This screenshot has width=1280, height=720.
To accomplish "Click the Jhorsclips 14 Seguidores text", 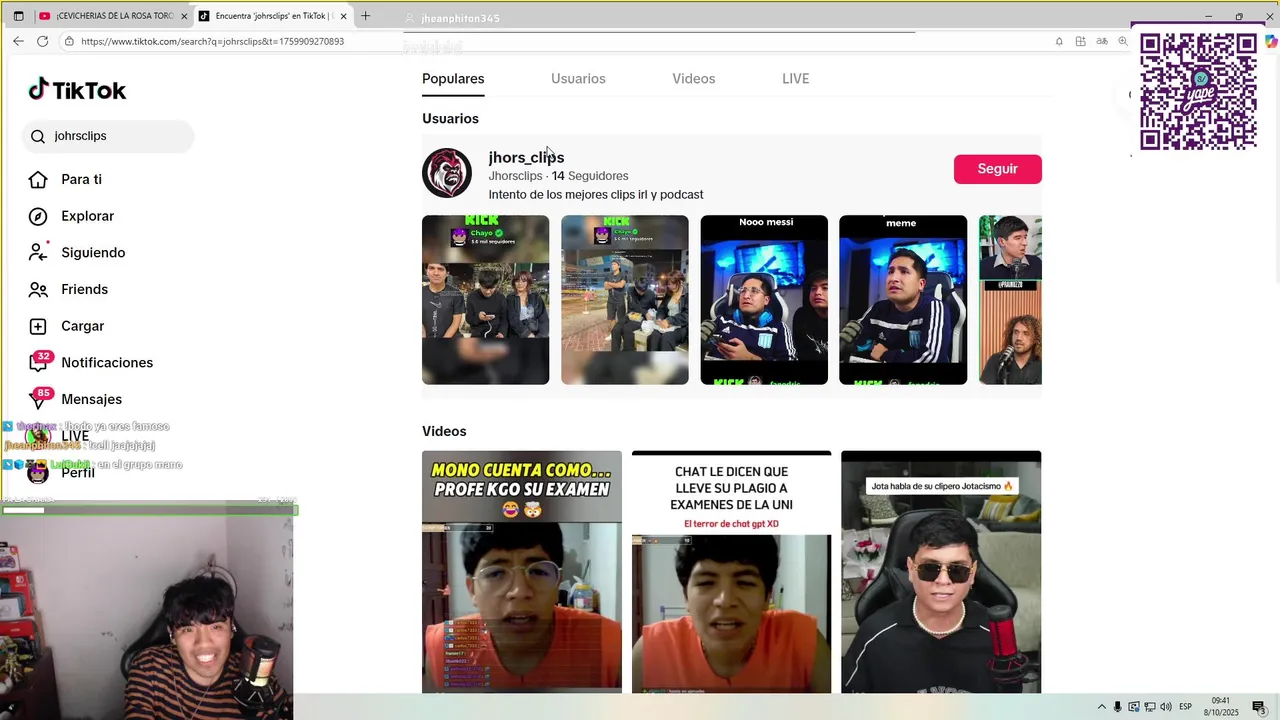I will 558,176.
